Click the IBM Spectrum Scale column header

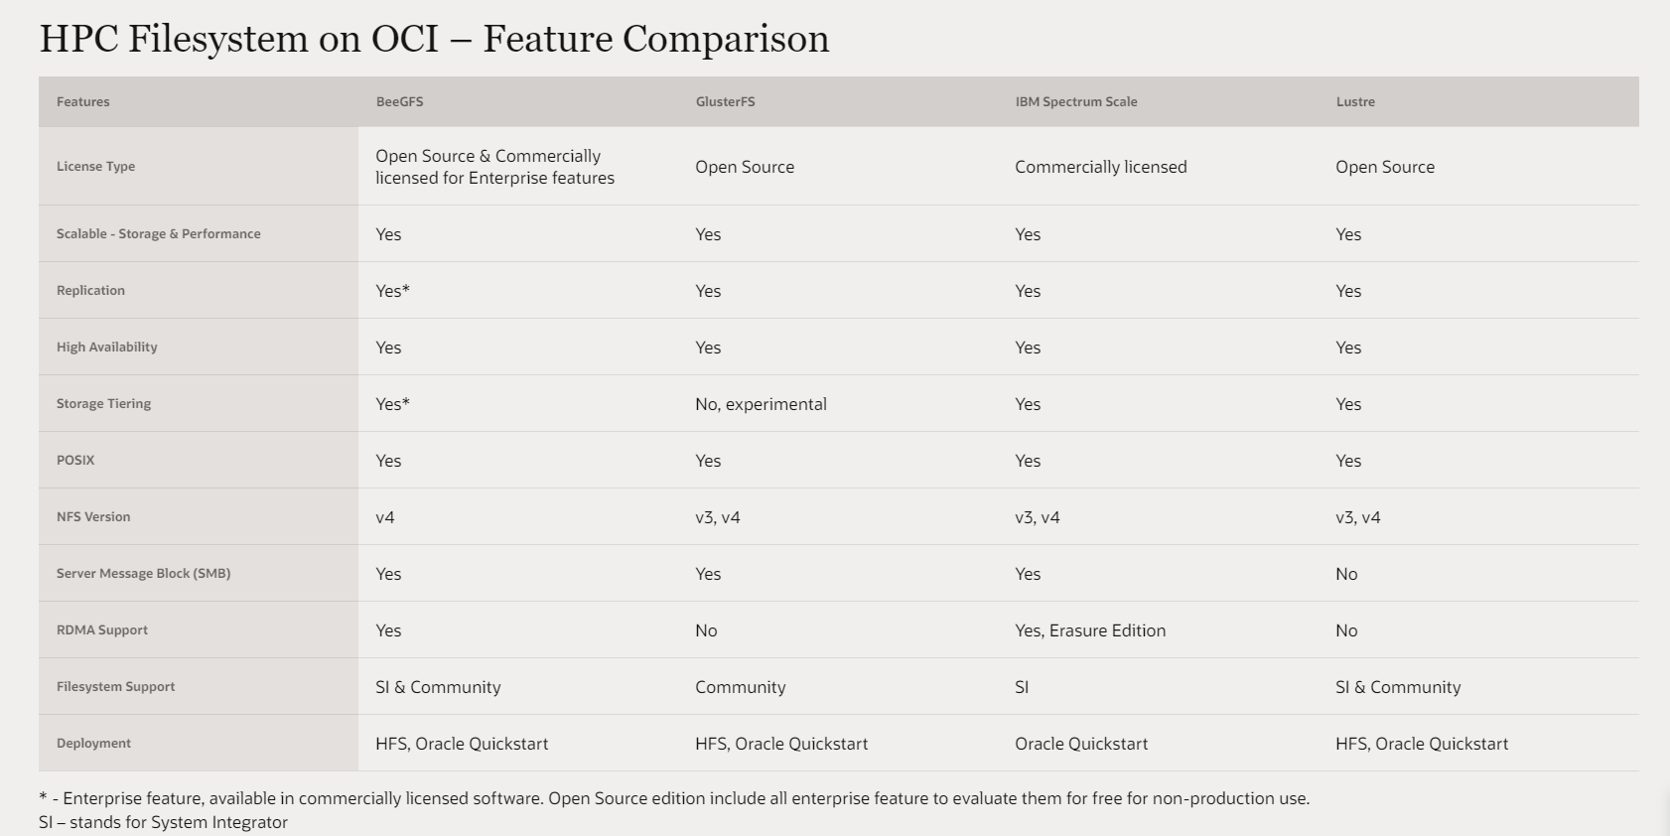(1076, 102)
